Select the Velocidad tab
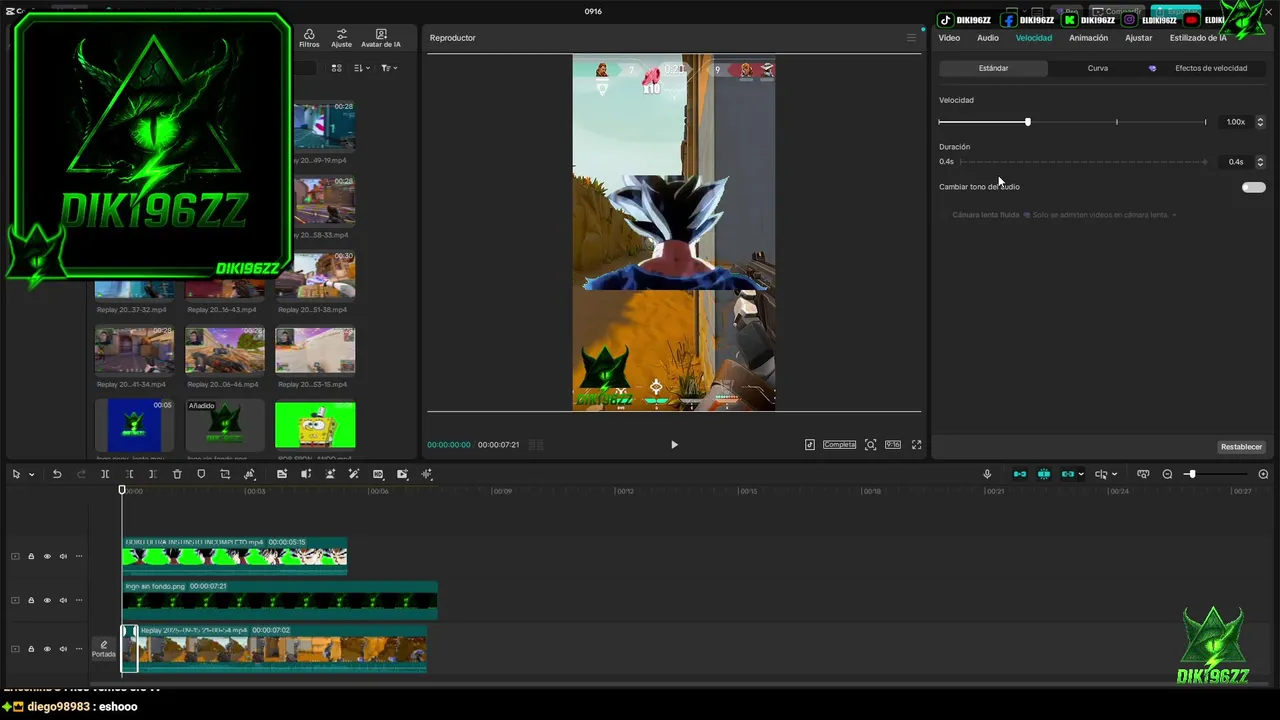 point(1034,38)
